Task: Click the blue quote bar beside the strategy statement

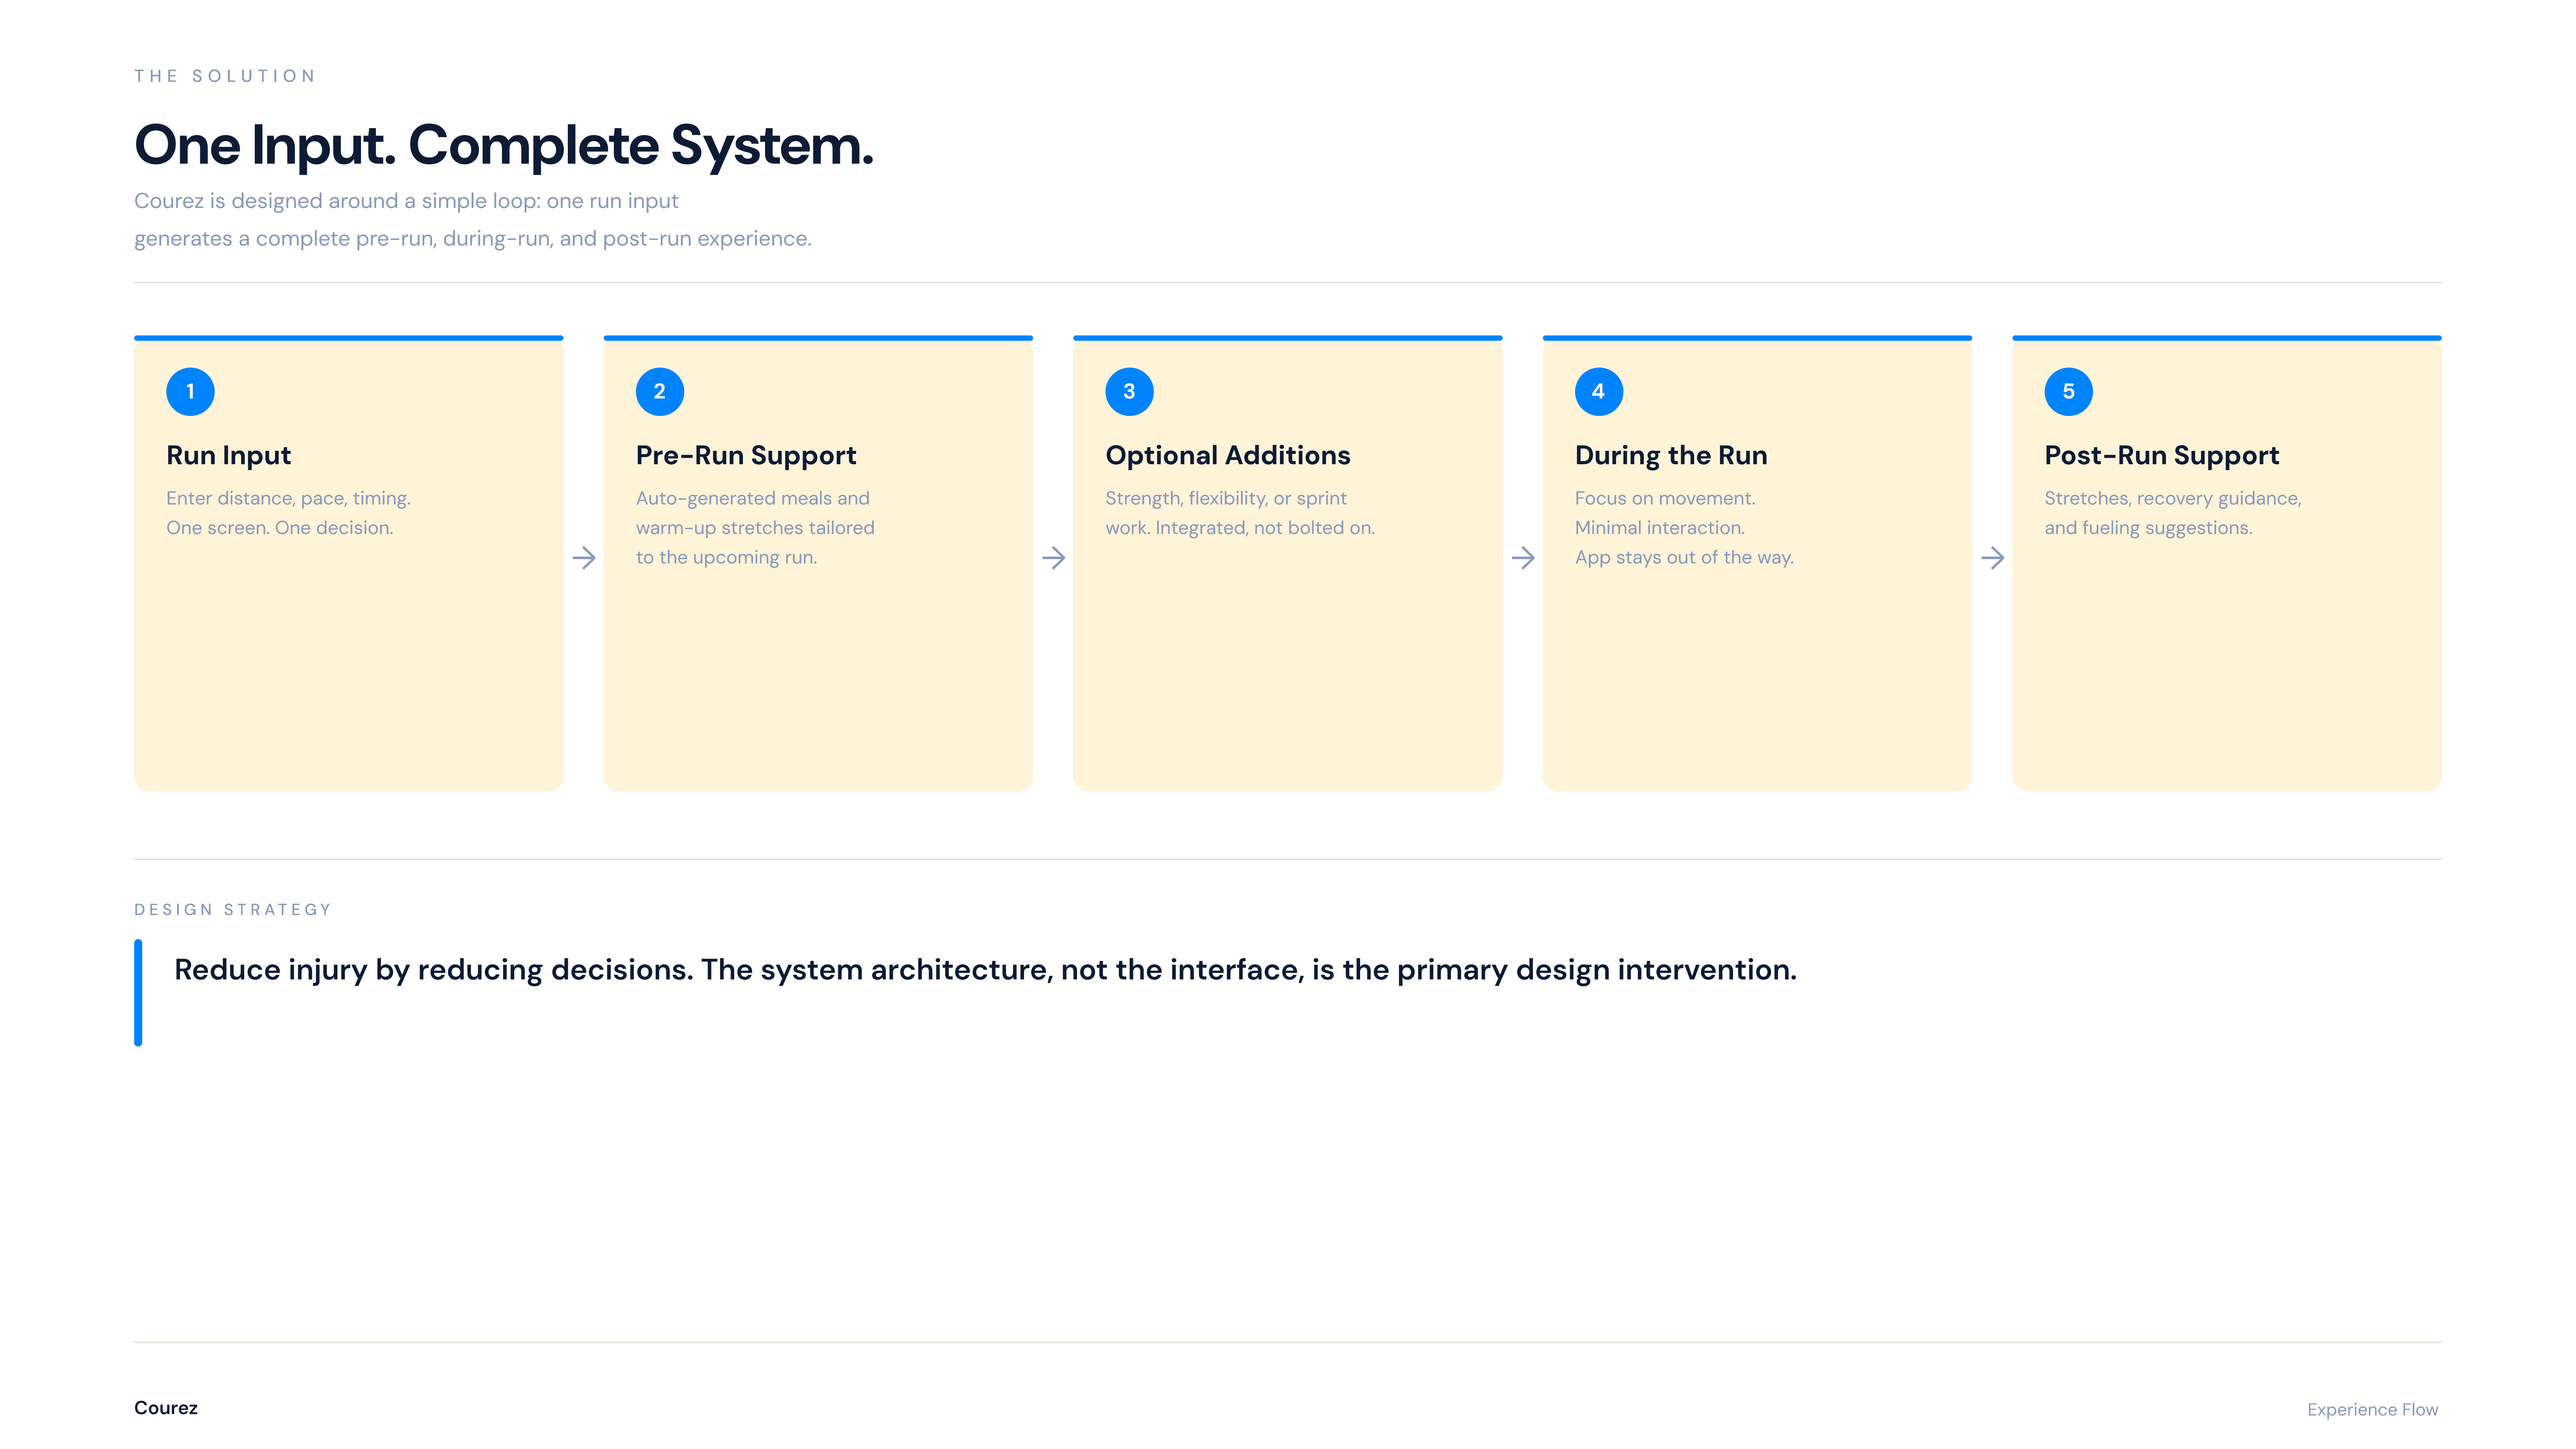Action: [x=138, y=992]
